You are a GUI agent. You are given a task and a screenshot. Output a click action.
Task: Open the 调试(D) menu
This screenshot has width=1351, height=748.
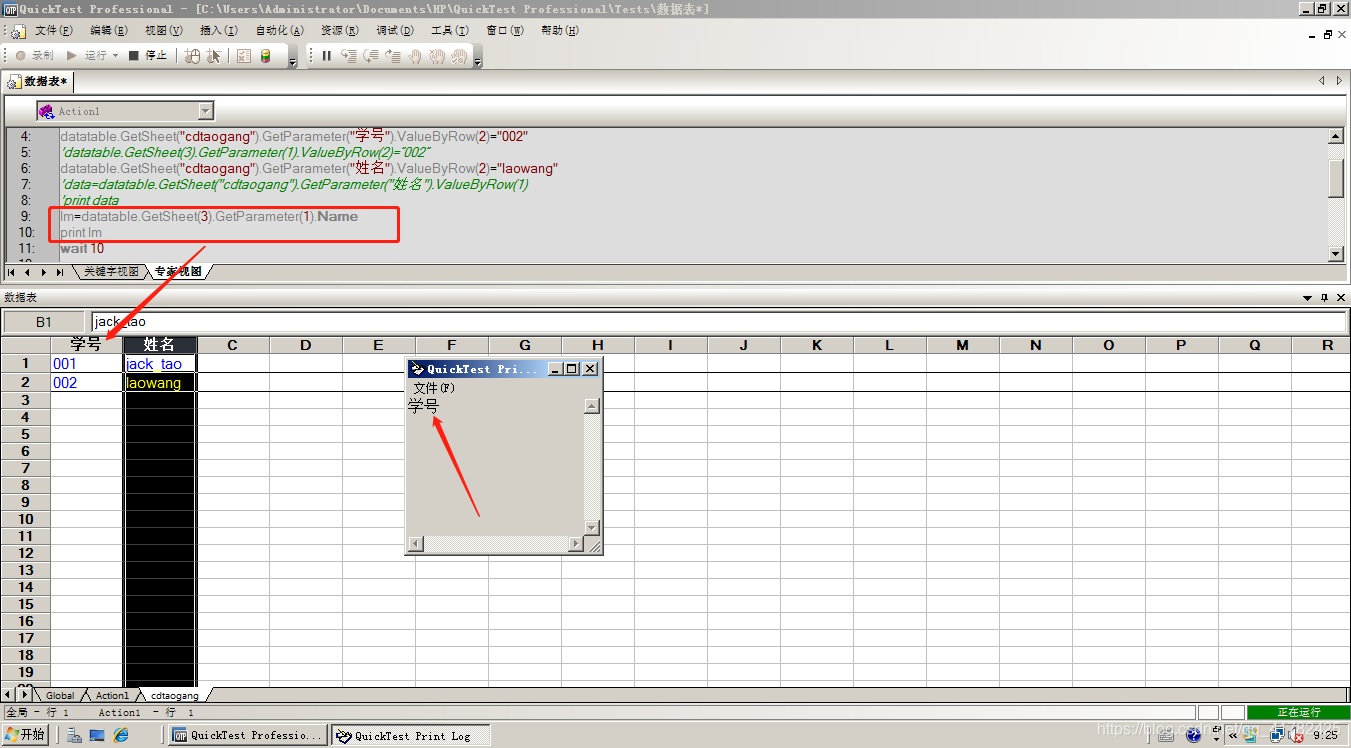pyautogui.click(x=395, y=31)
